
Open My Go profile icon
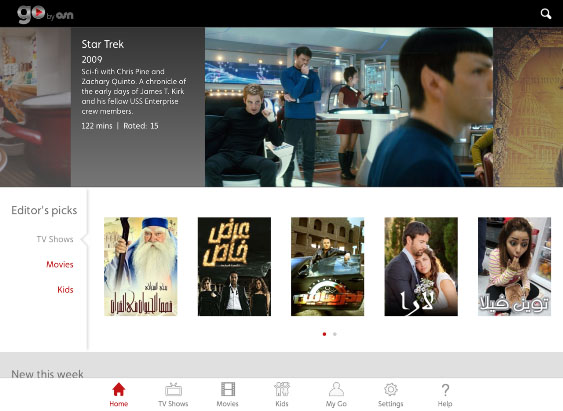[x=336, y=394]
